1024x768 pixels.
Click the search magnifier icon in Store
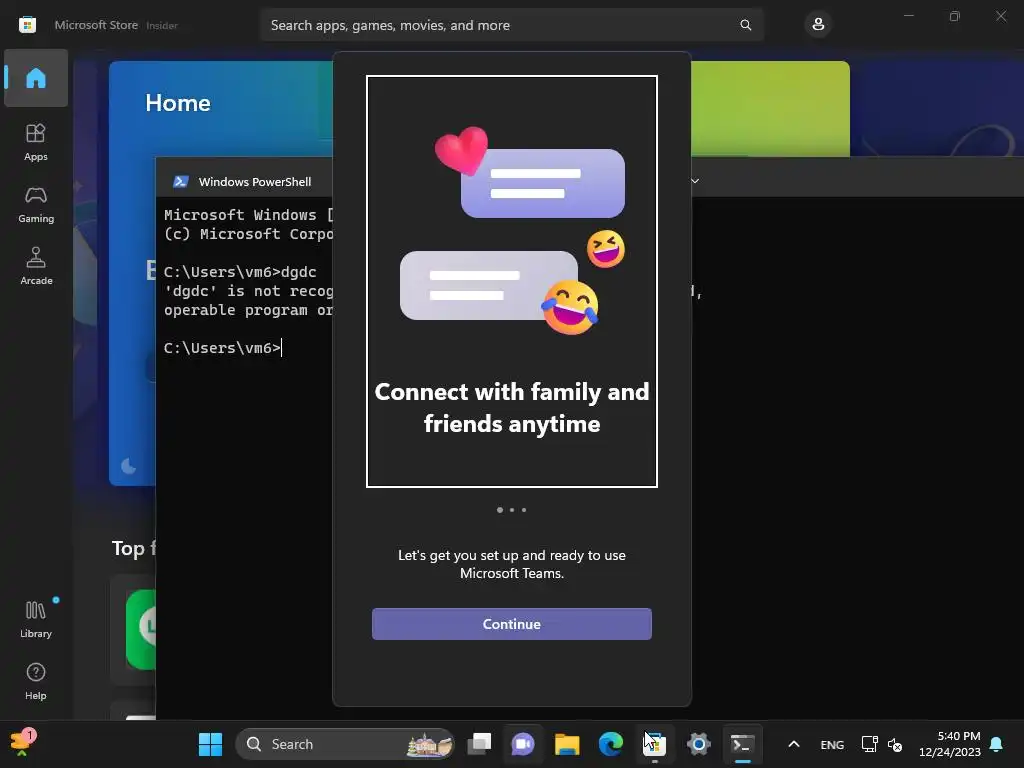pos(746,25)
